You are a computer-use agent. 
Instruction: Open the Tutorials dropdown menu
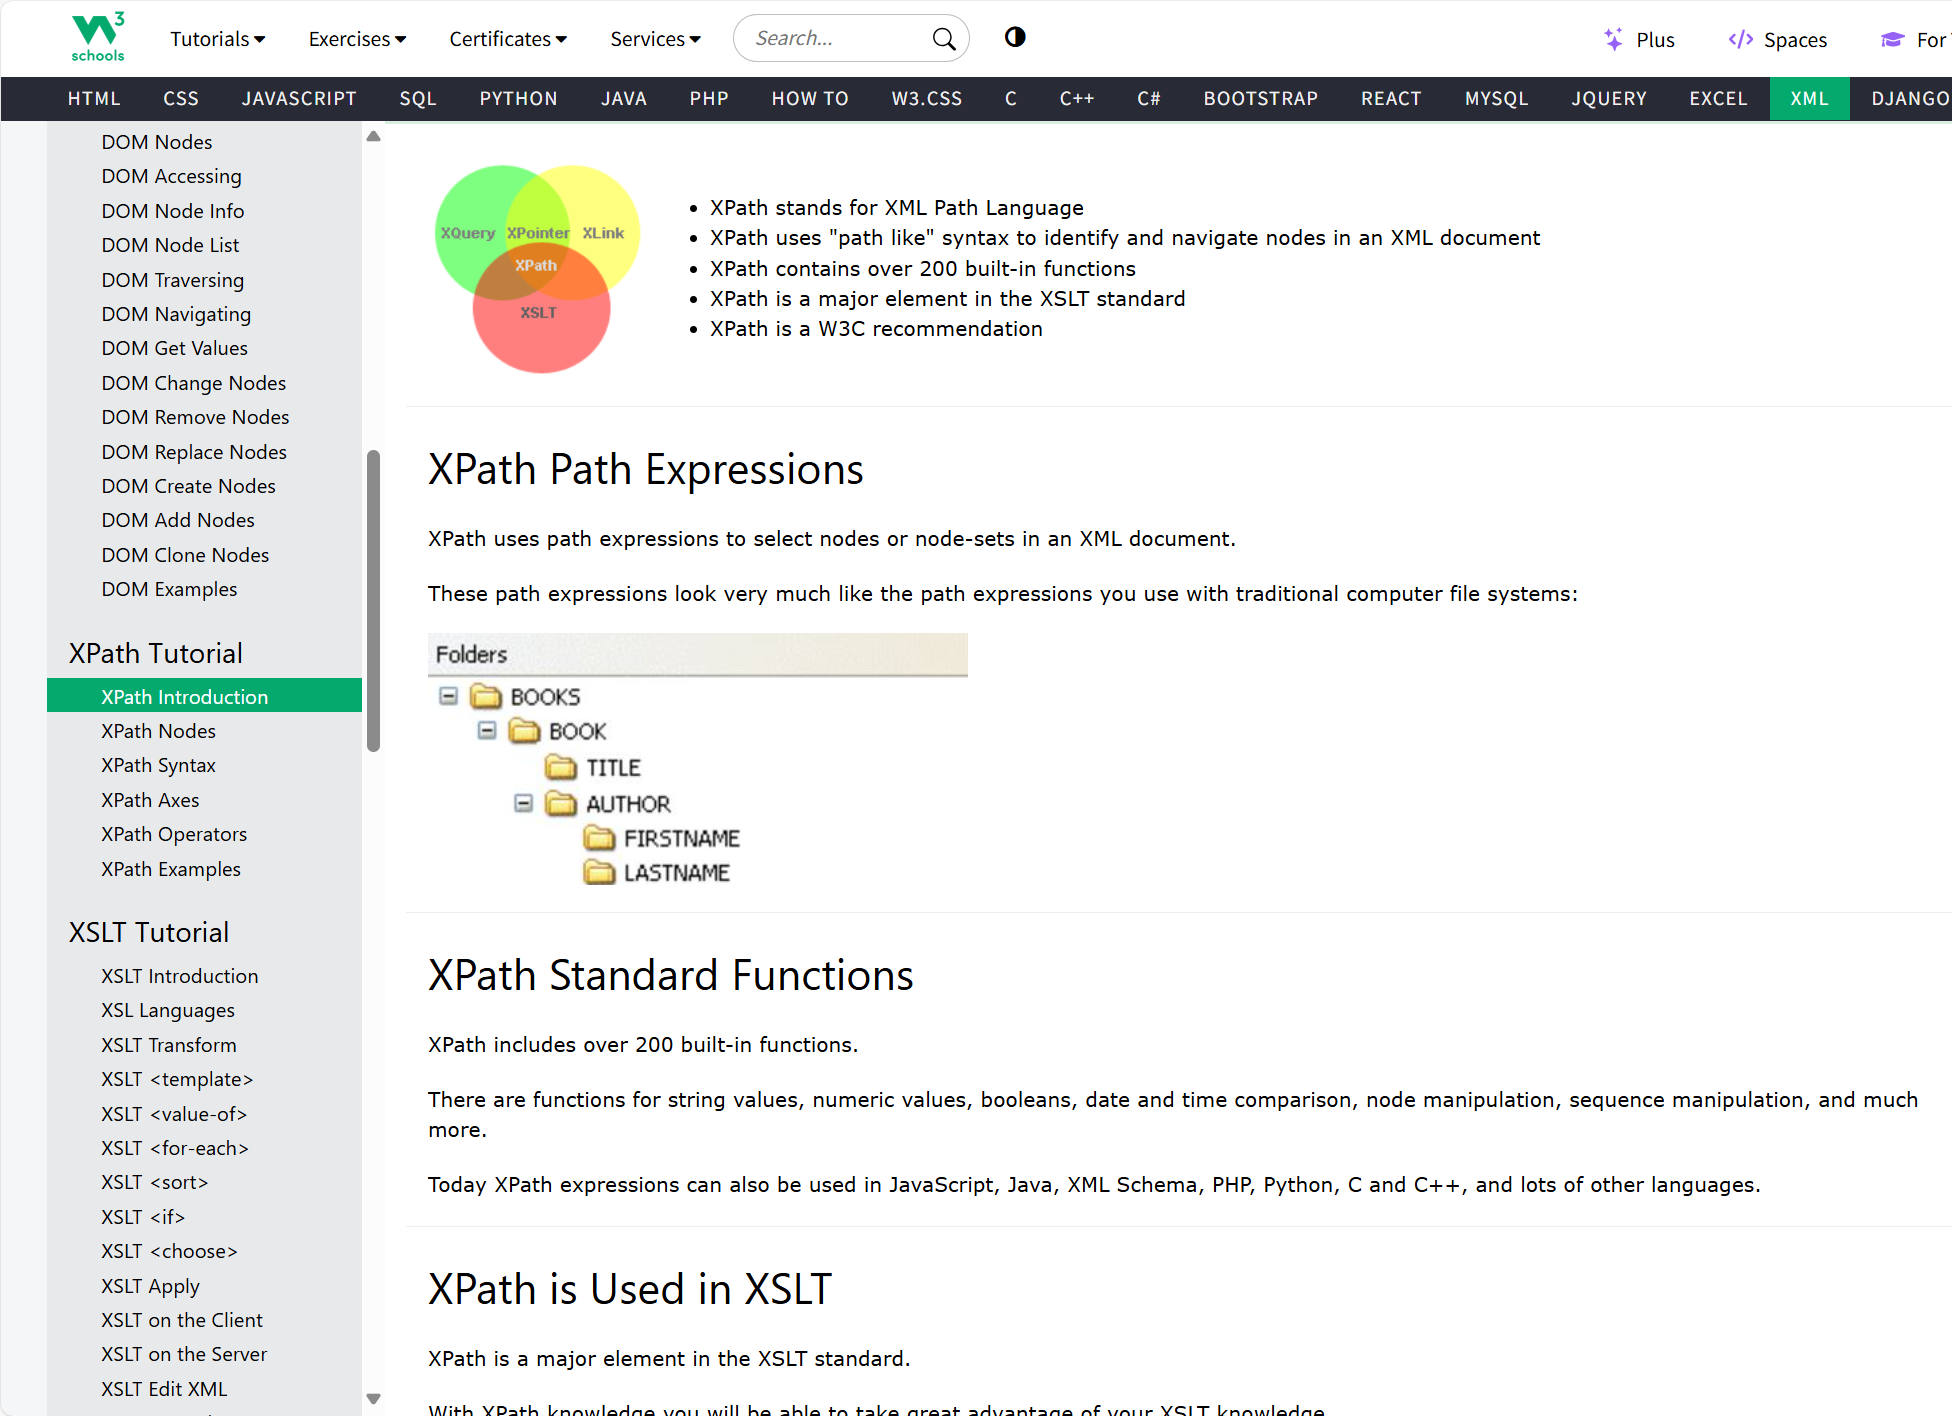point(217,39)
